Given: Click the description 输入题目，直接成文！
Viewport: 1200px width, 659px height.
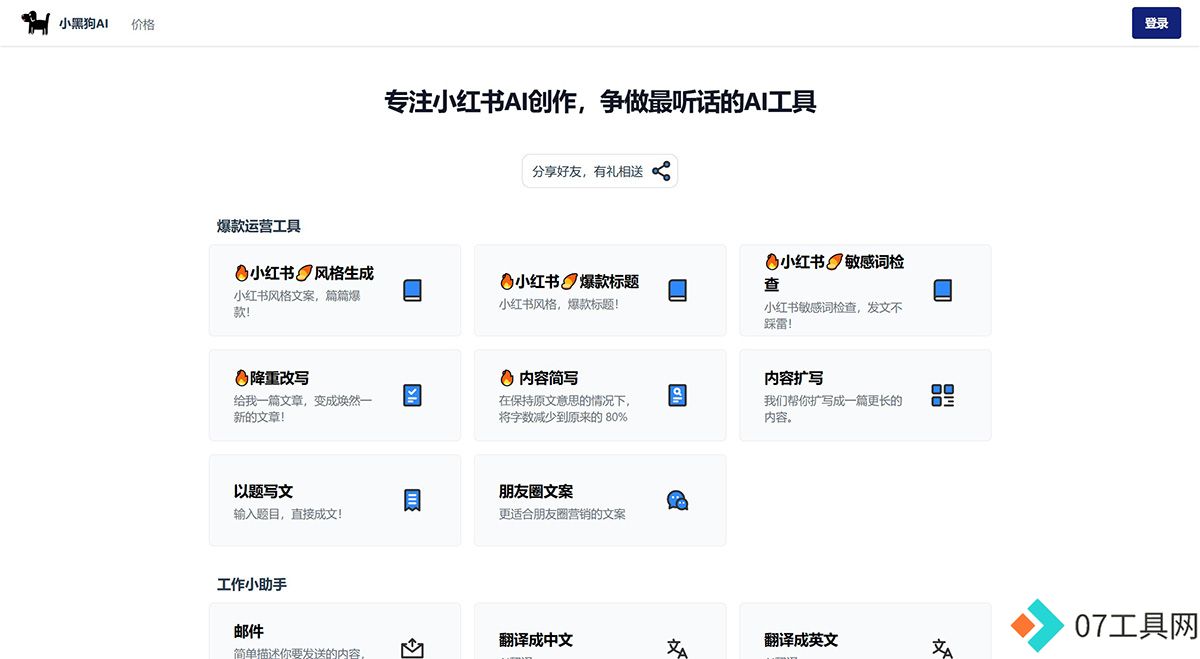Looking at the screenshot, I should [288, 513].
